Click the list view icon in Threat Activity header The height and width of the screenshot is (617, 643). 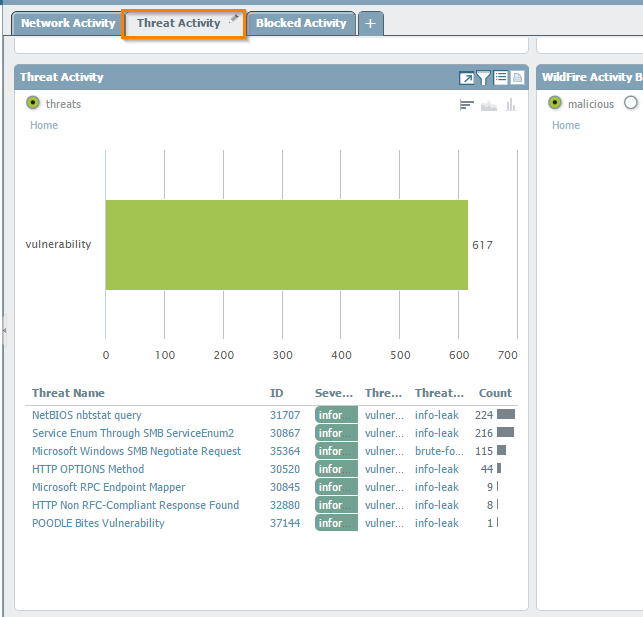pyautogui.click(x=501, y=78)
